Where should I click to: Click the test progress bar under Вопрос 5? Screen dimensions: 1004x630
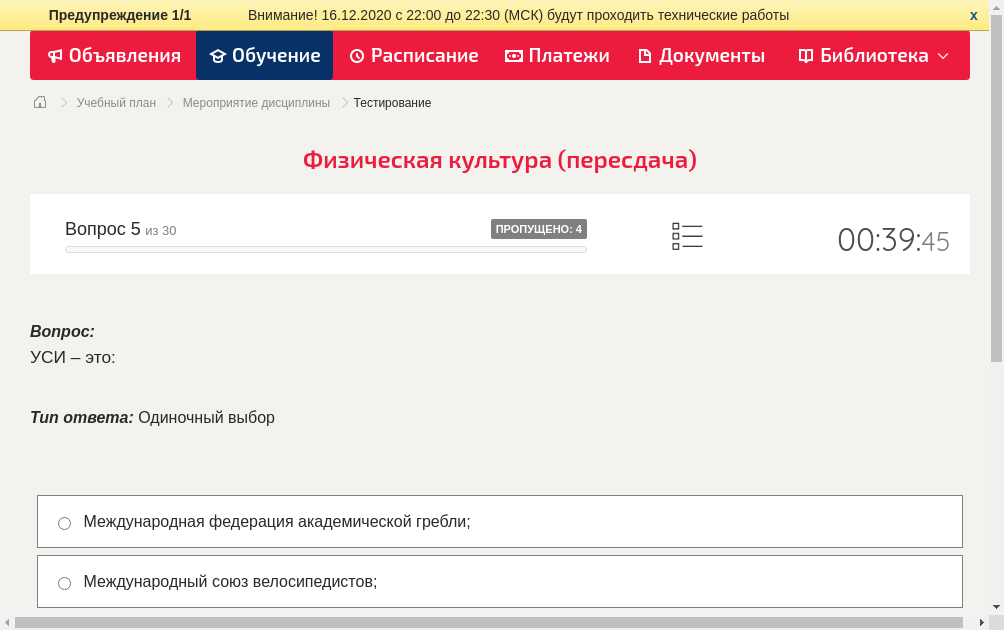[x=325, y=249]
